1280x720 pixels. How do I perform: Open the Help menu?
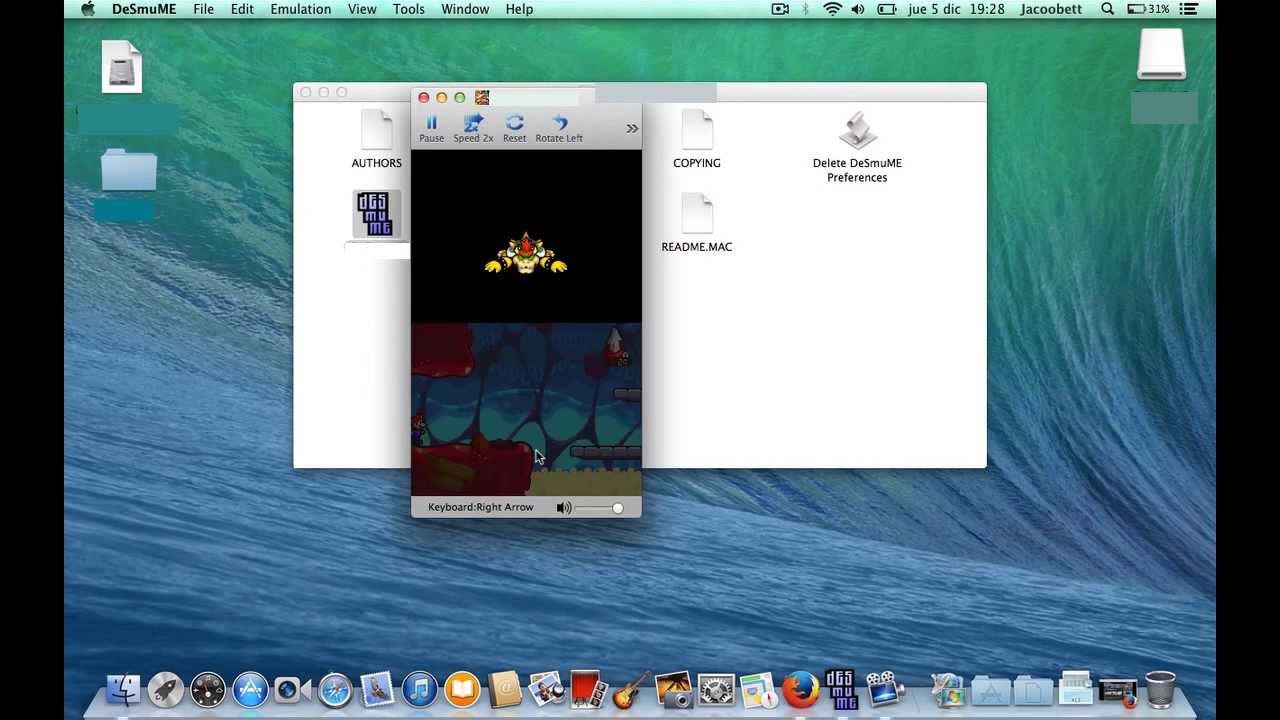pos(519,9)
